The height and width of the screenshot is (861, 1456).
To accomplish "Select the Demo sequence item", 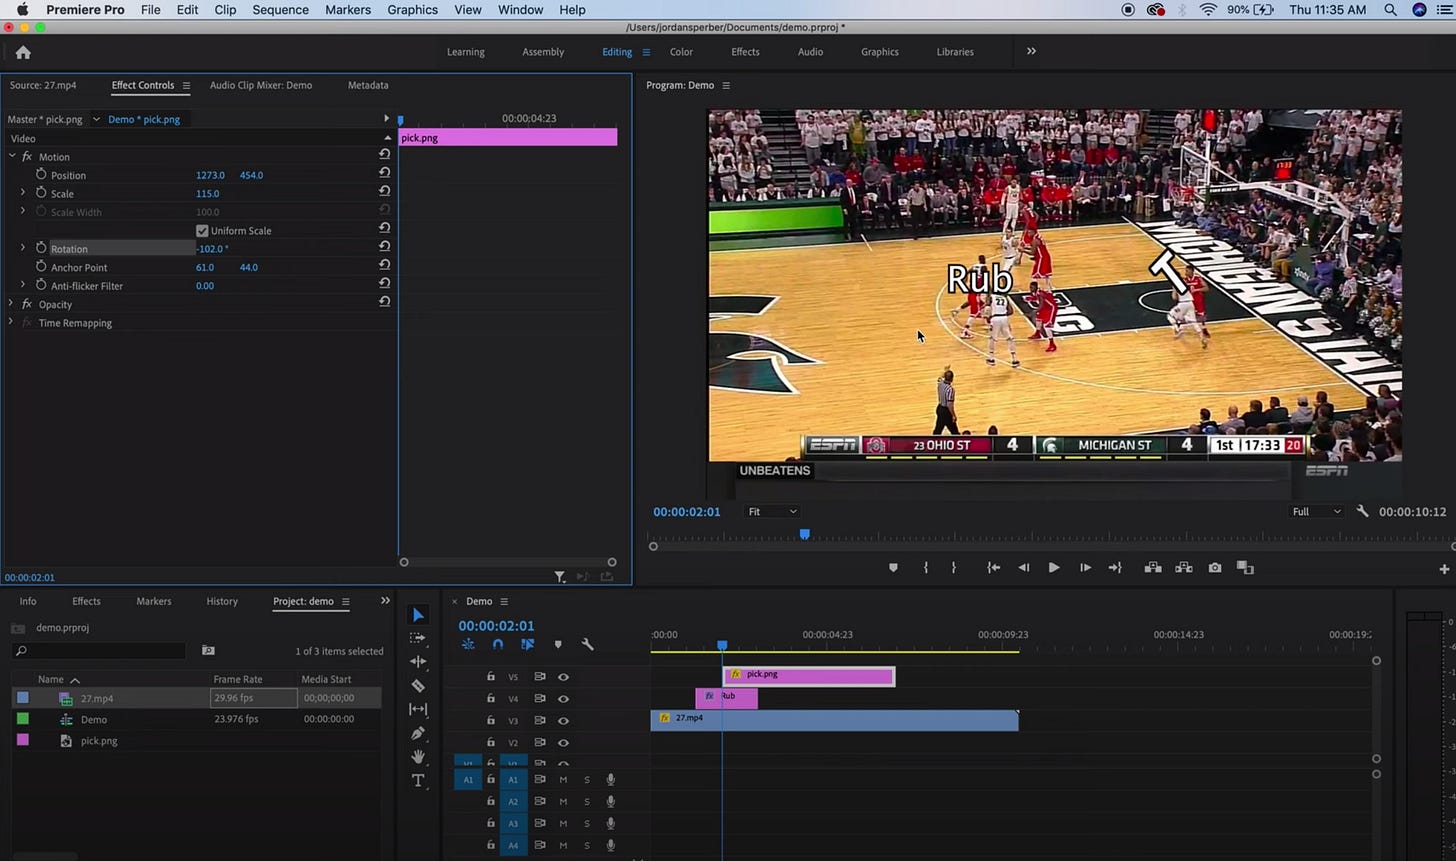I will [x=94, y=720].
